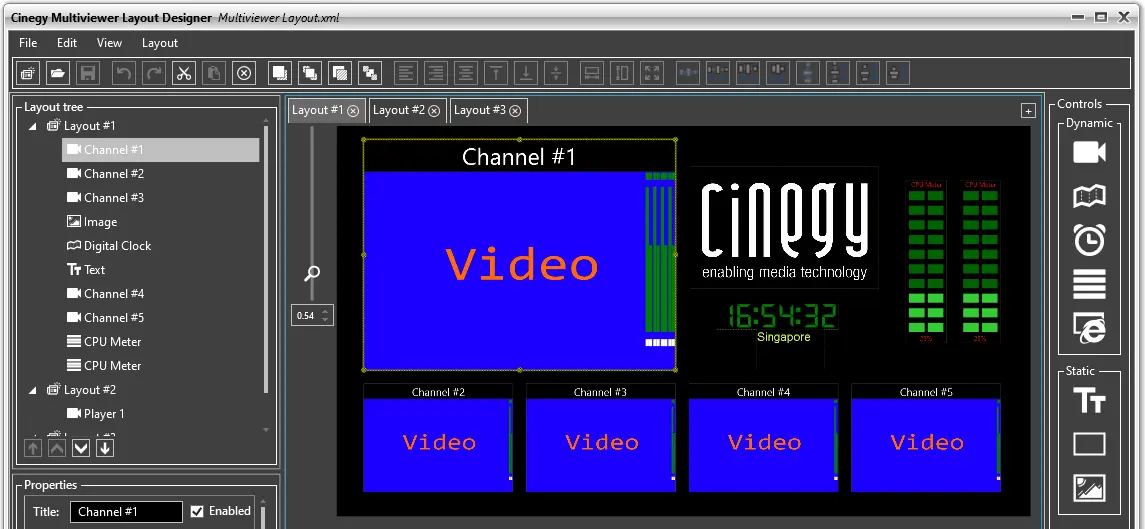
Task: Open the File menu
Action: point(28,42)
